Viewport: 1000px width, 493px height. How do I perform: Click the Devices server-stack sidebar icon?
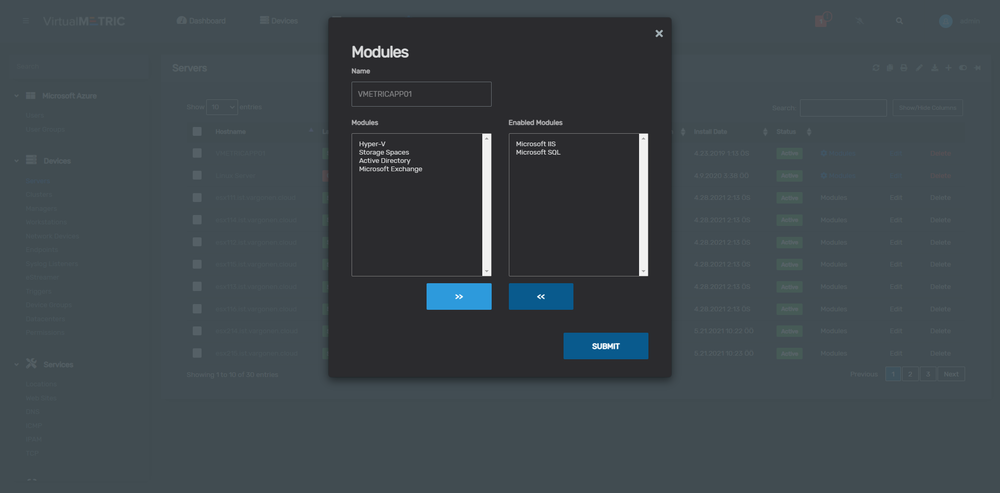coord(31,161)
